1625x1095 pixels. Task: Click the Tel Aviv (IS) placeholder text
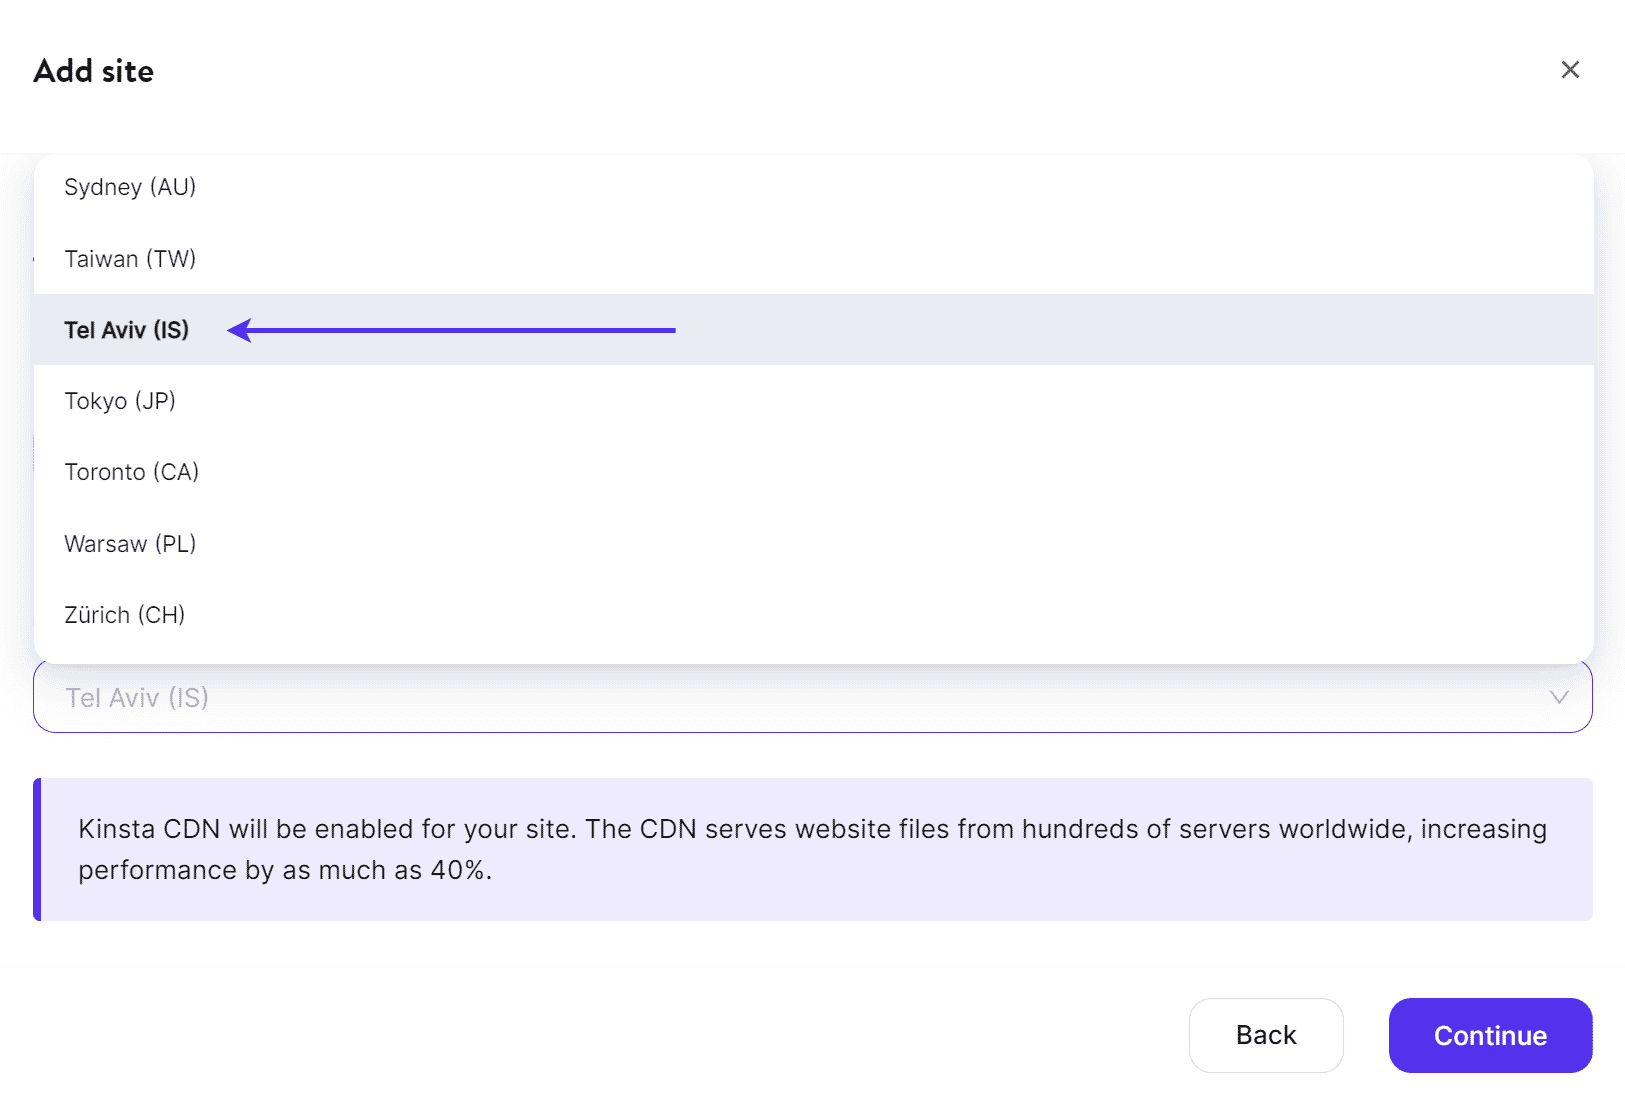point(136,698)
